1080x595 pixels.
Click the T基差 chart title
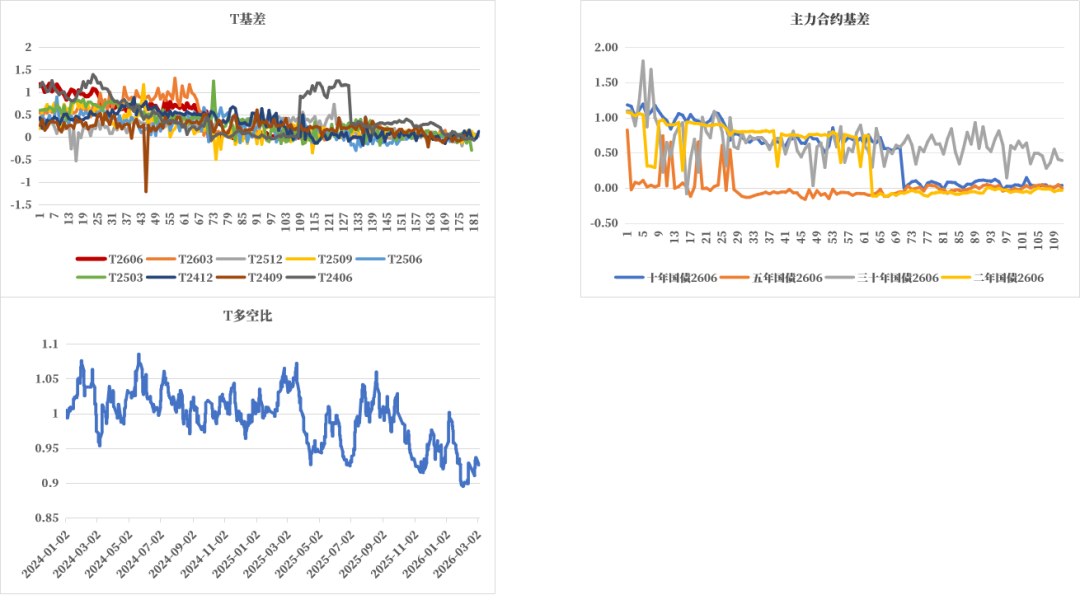coord(247,17)
